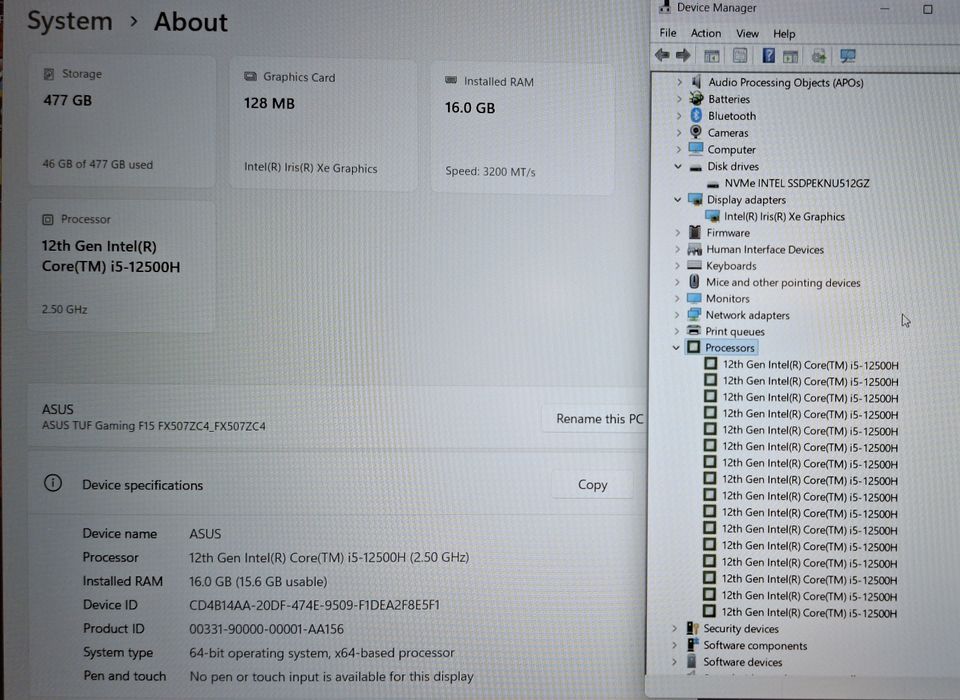Click the Print queues printer icon

point(694,331)
